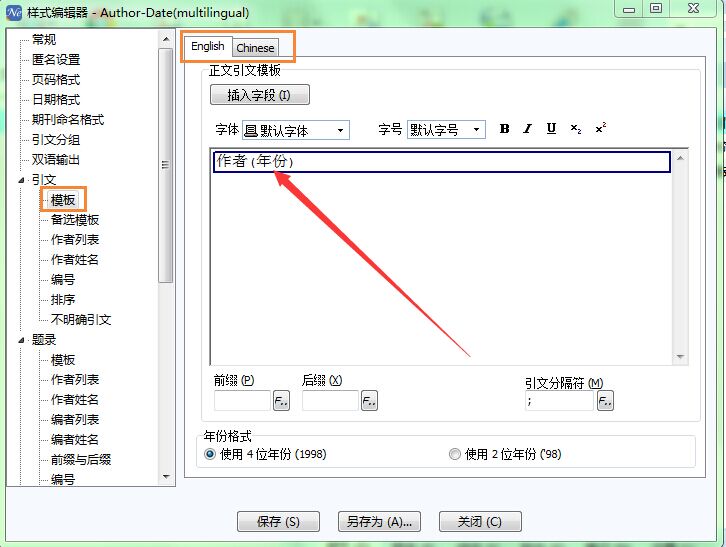Click tree scrollbar down arrow
This screenshot has width=726, height=547.
(x=166, y=476)
